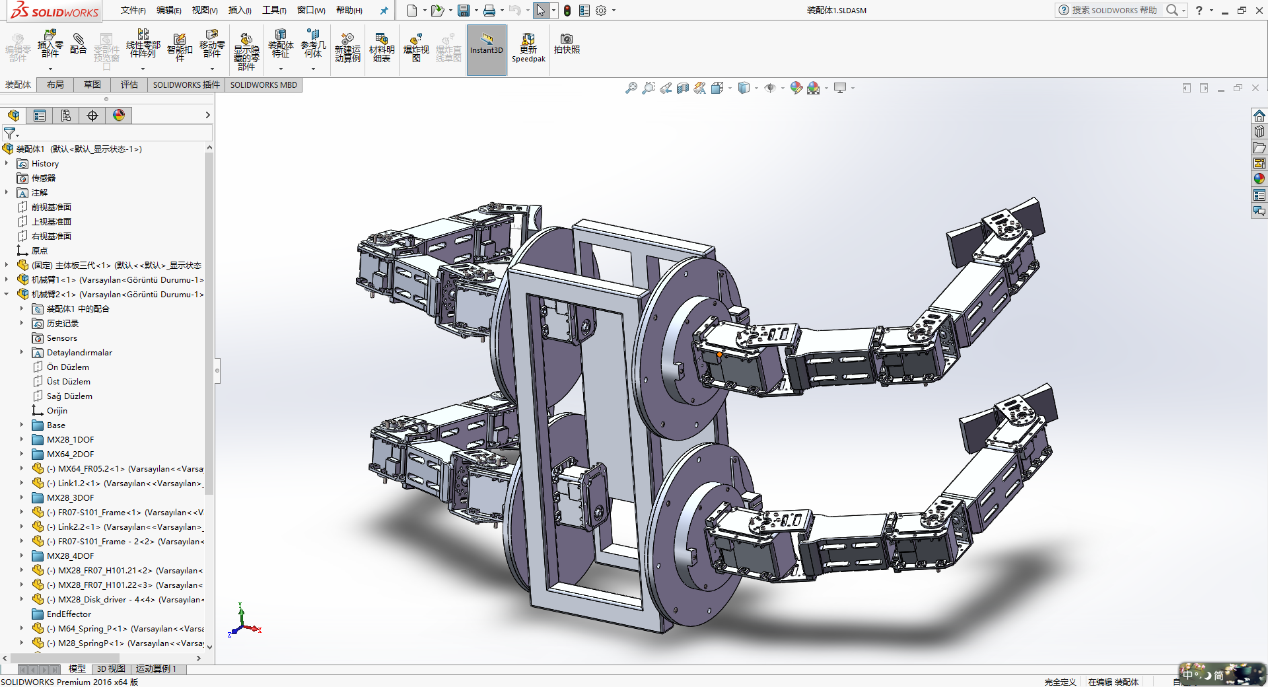Image resolution: width=1268 pixels, height=687 pixels.
Task: Toggle the pin icon beside the menu bar
Action: (x=383, y=10)
